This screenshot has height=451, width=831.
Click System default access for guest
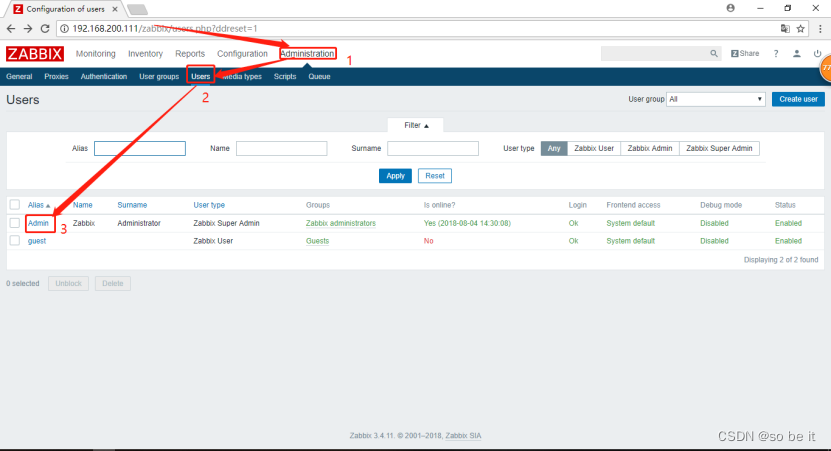coord(631,241)
